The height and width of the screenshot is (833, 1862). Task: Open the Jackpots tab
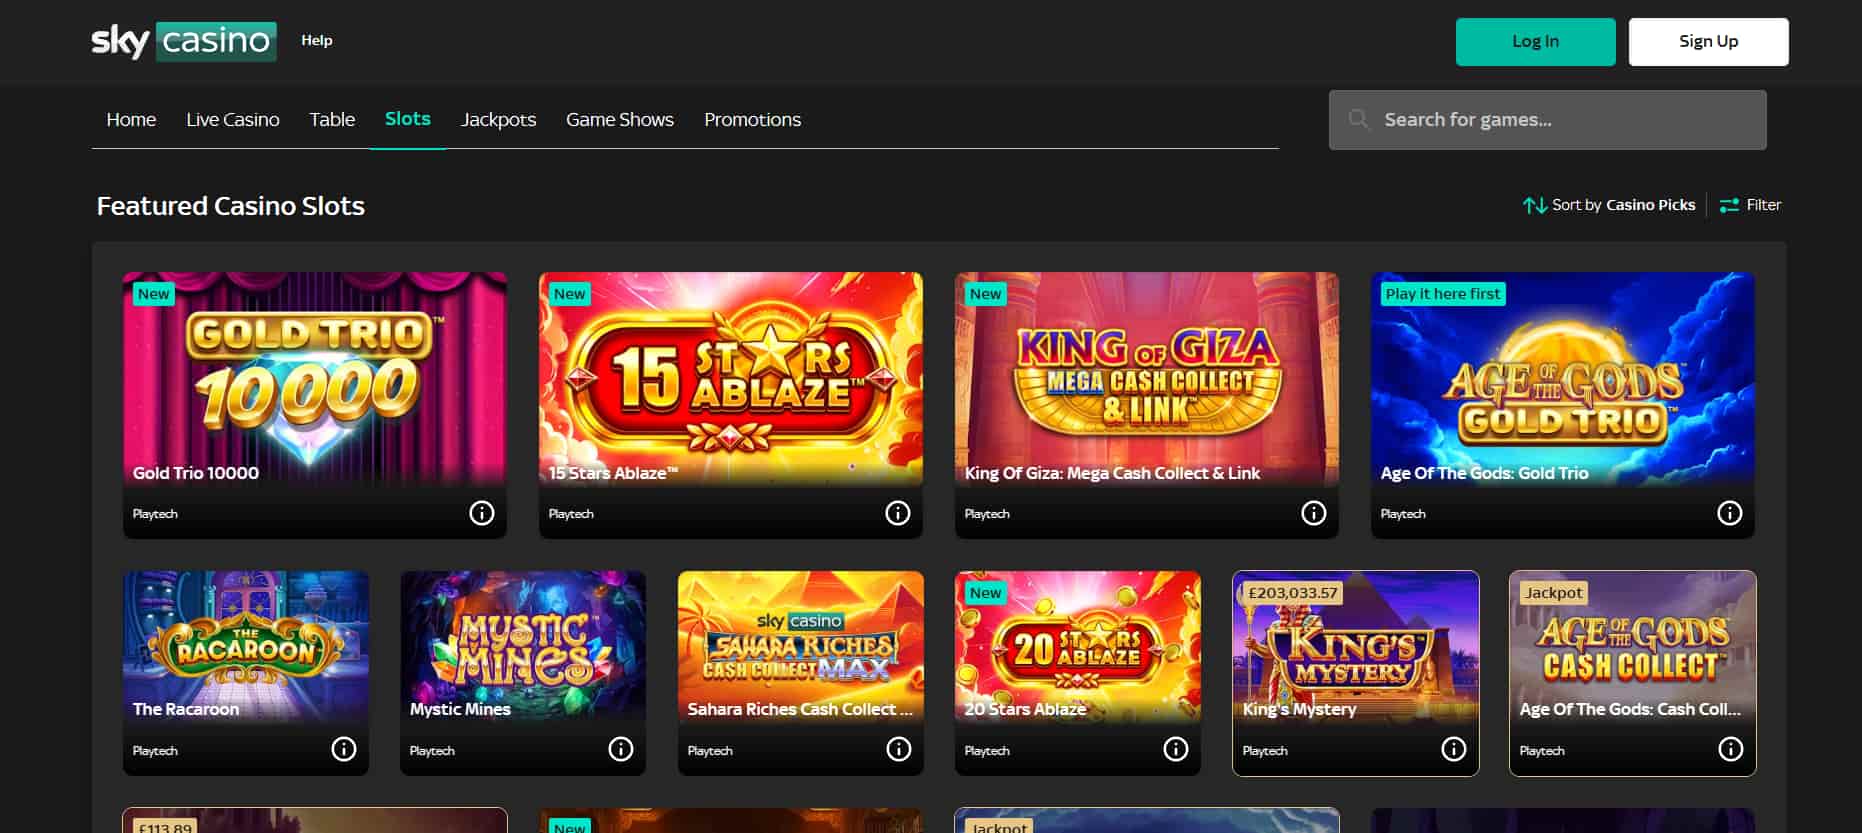(498, 120)
